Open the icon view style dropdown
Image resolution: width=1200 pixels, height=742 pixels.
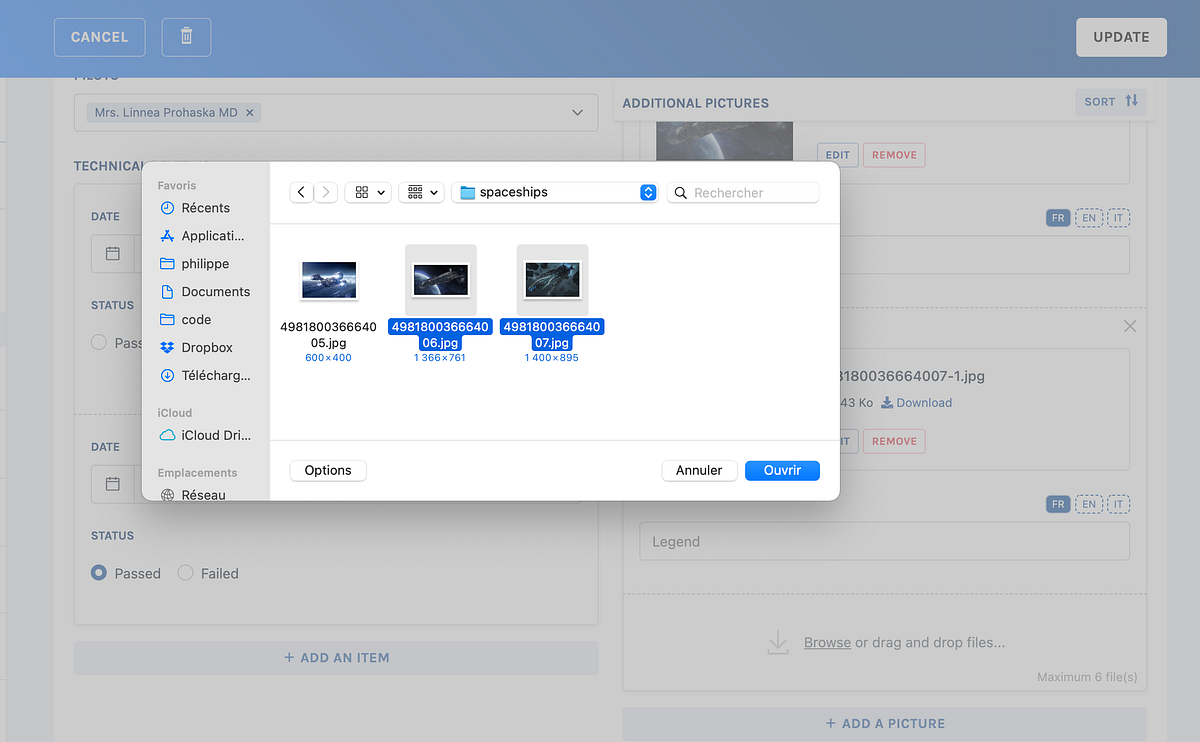(369, 191)
